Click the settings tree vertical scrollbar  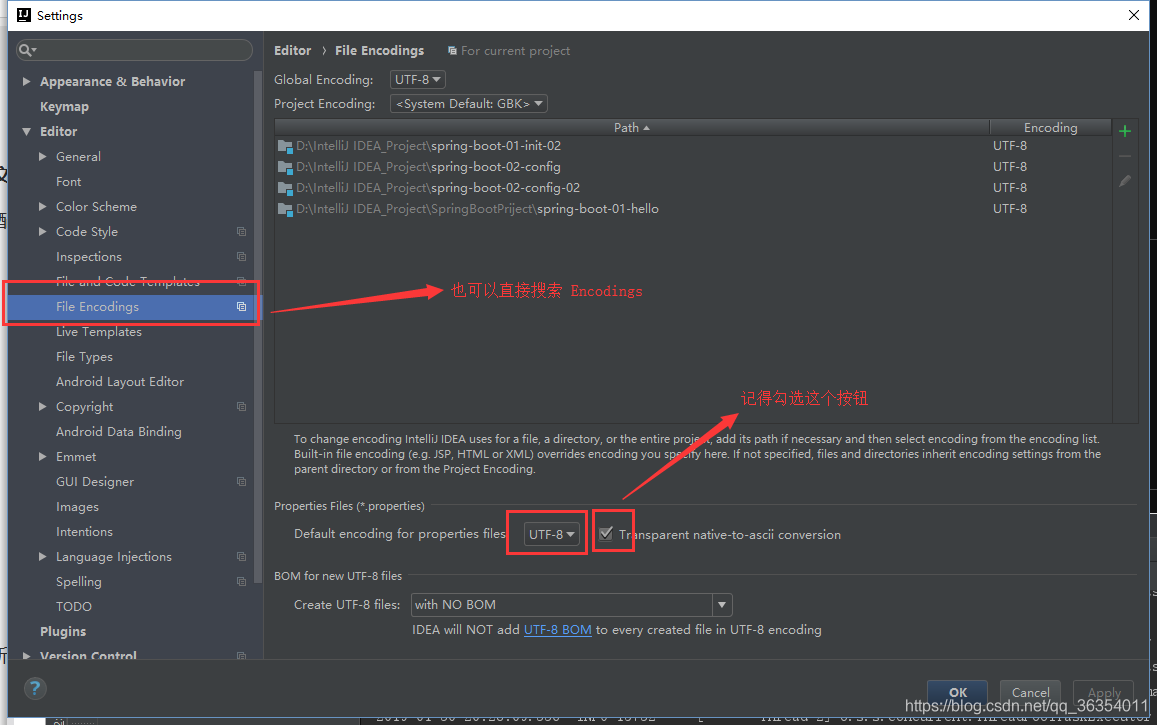pos(258,327)
